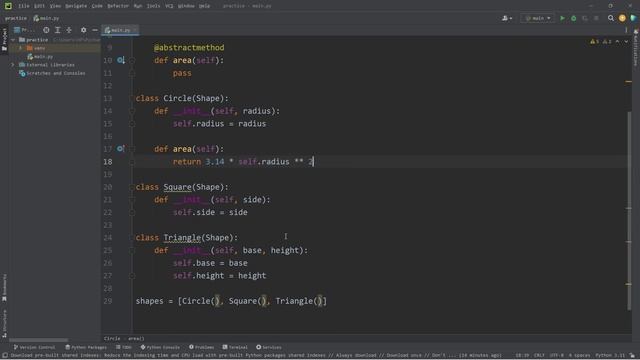Fold the area method at line 10
The height and width of the screenshot is (360, 640).
click(x=132, y=60)
